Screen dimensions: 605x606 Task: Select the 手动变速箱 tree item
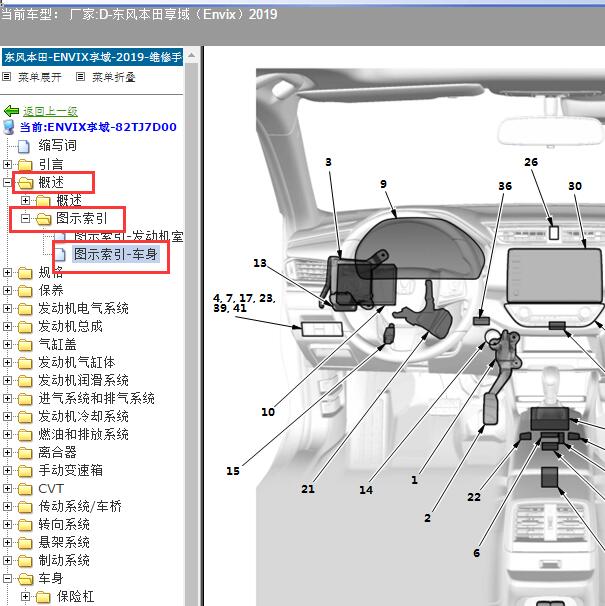(x=70, y=471)
